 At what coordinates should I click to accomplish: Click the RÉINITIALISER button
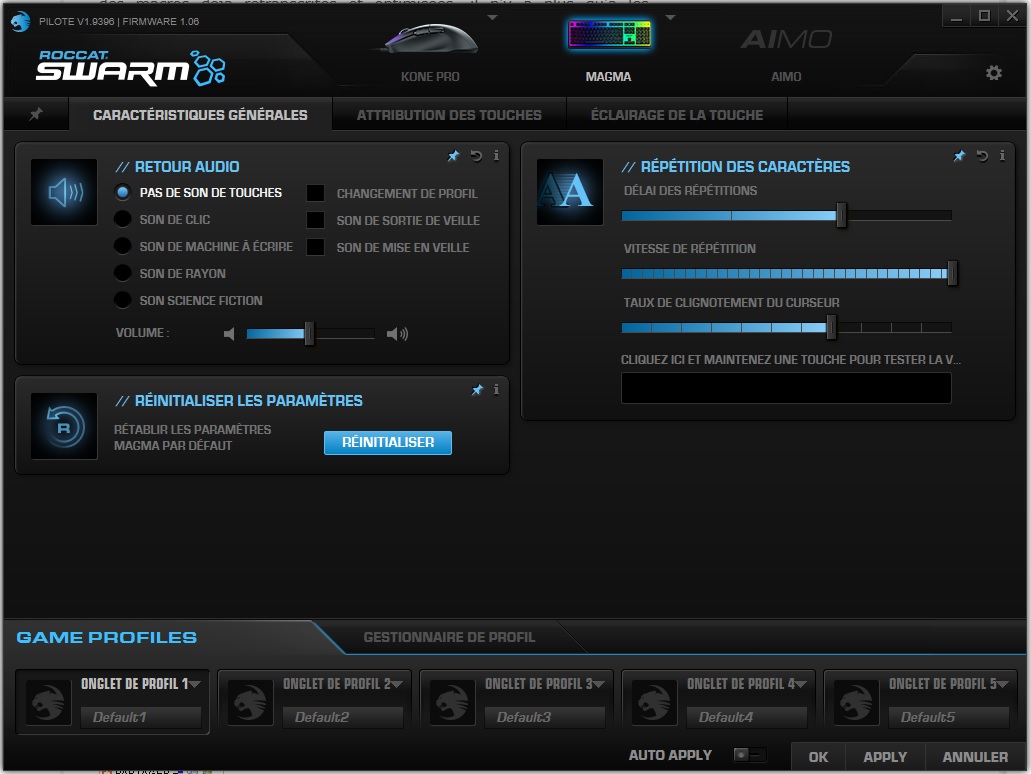pos(387,442)
